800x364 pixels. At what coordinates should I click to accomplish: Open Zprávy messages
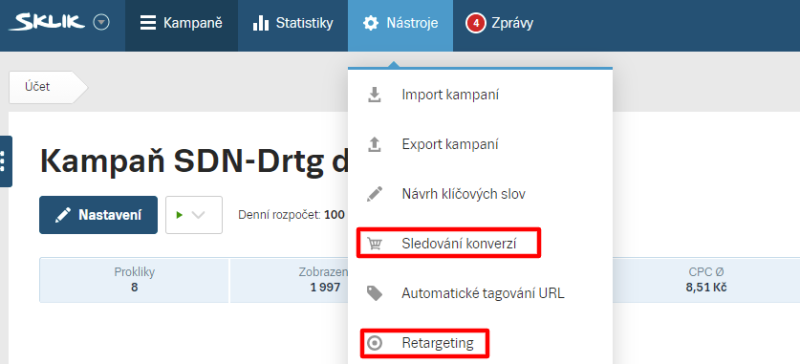[499, 23]
